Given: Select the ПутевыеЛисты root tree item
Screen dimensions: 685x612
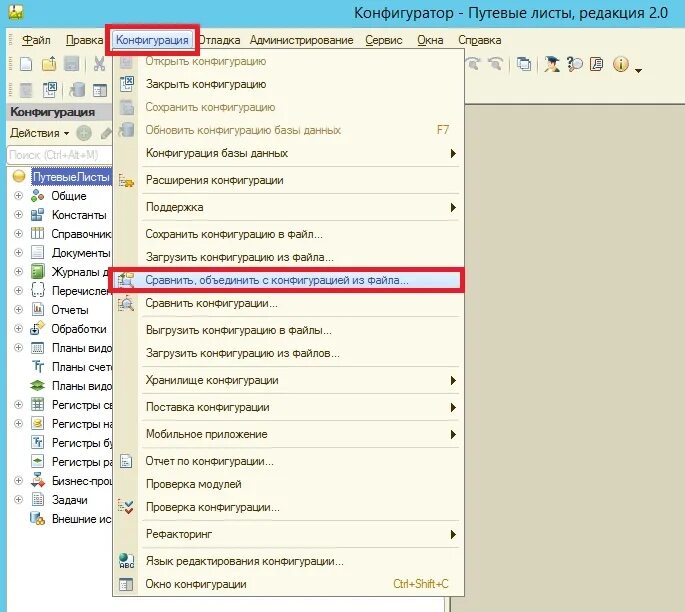Looking at the screenshot, I should (72, 177).
